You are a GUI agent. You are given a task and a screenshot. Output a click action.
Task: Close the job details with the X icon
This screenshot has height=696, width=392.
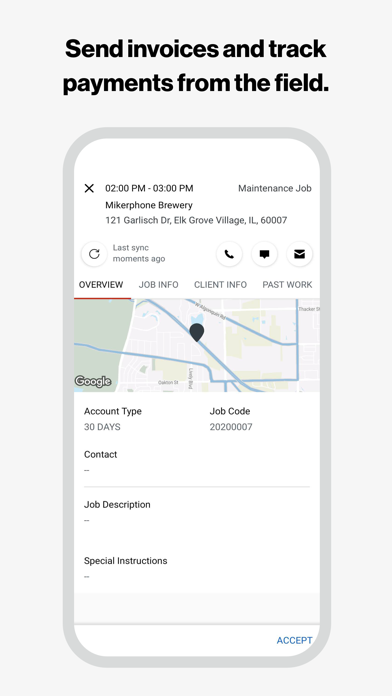pyautogui.click(x=89, y=188)
